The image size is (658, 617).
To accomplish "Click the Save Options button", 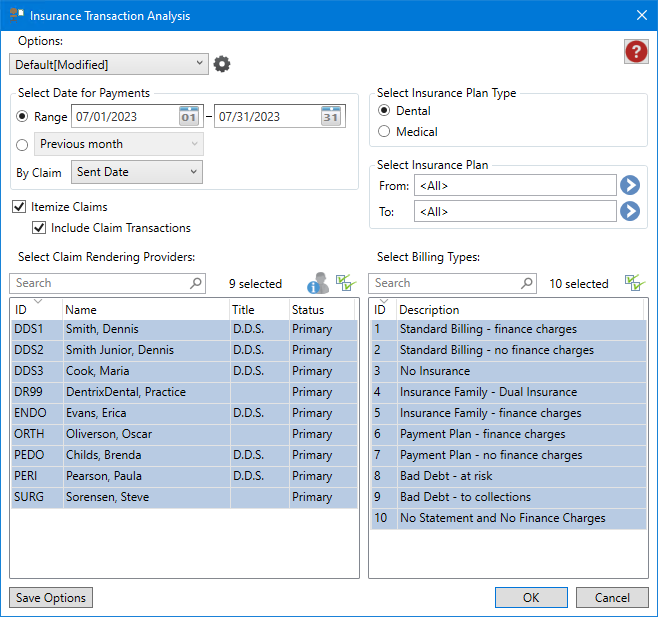I will (51, 598).
